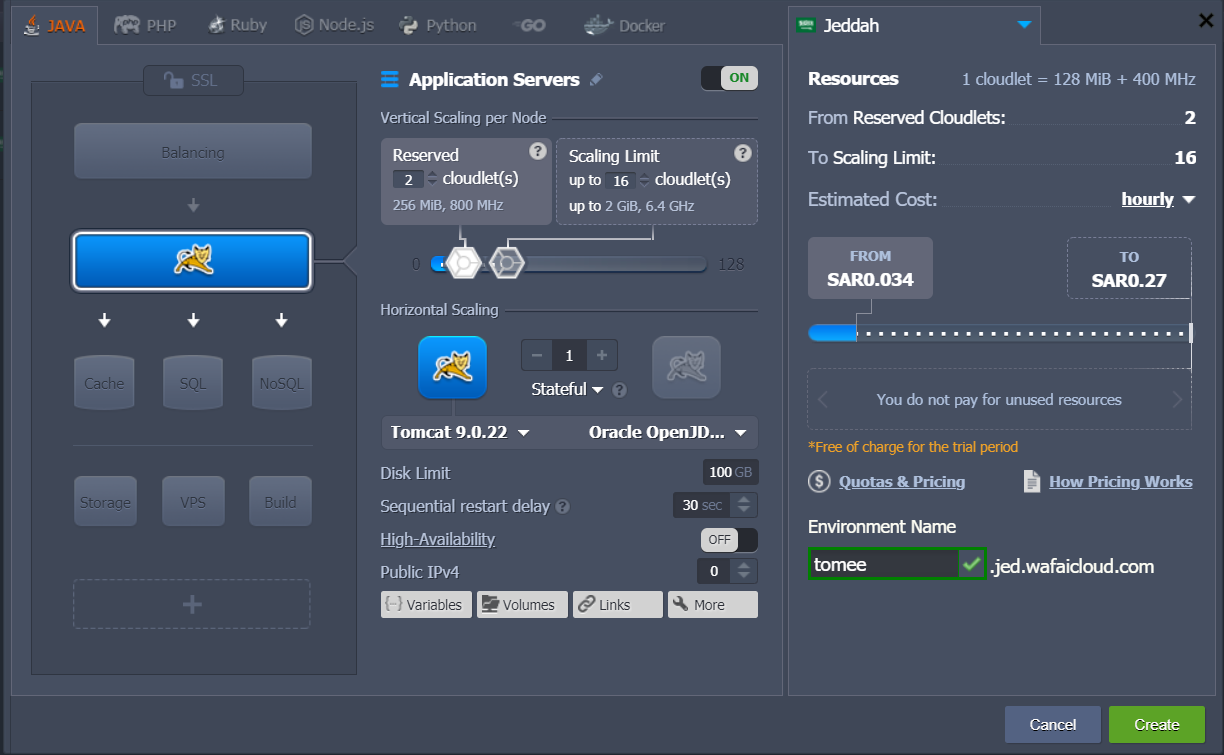Open the How Pricing Works link

pyautogui.click(x=1120, y=481)
